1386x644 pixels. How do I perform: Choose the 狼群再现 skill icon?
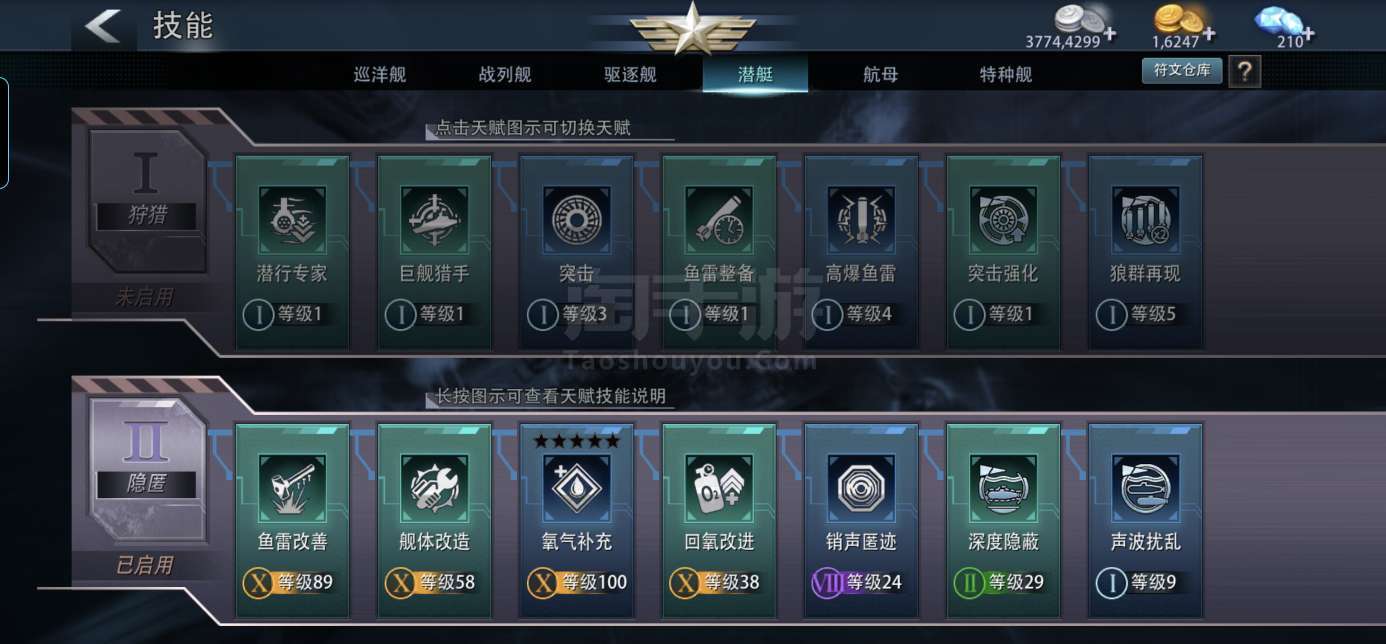click(1145, 219)
